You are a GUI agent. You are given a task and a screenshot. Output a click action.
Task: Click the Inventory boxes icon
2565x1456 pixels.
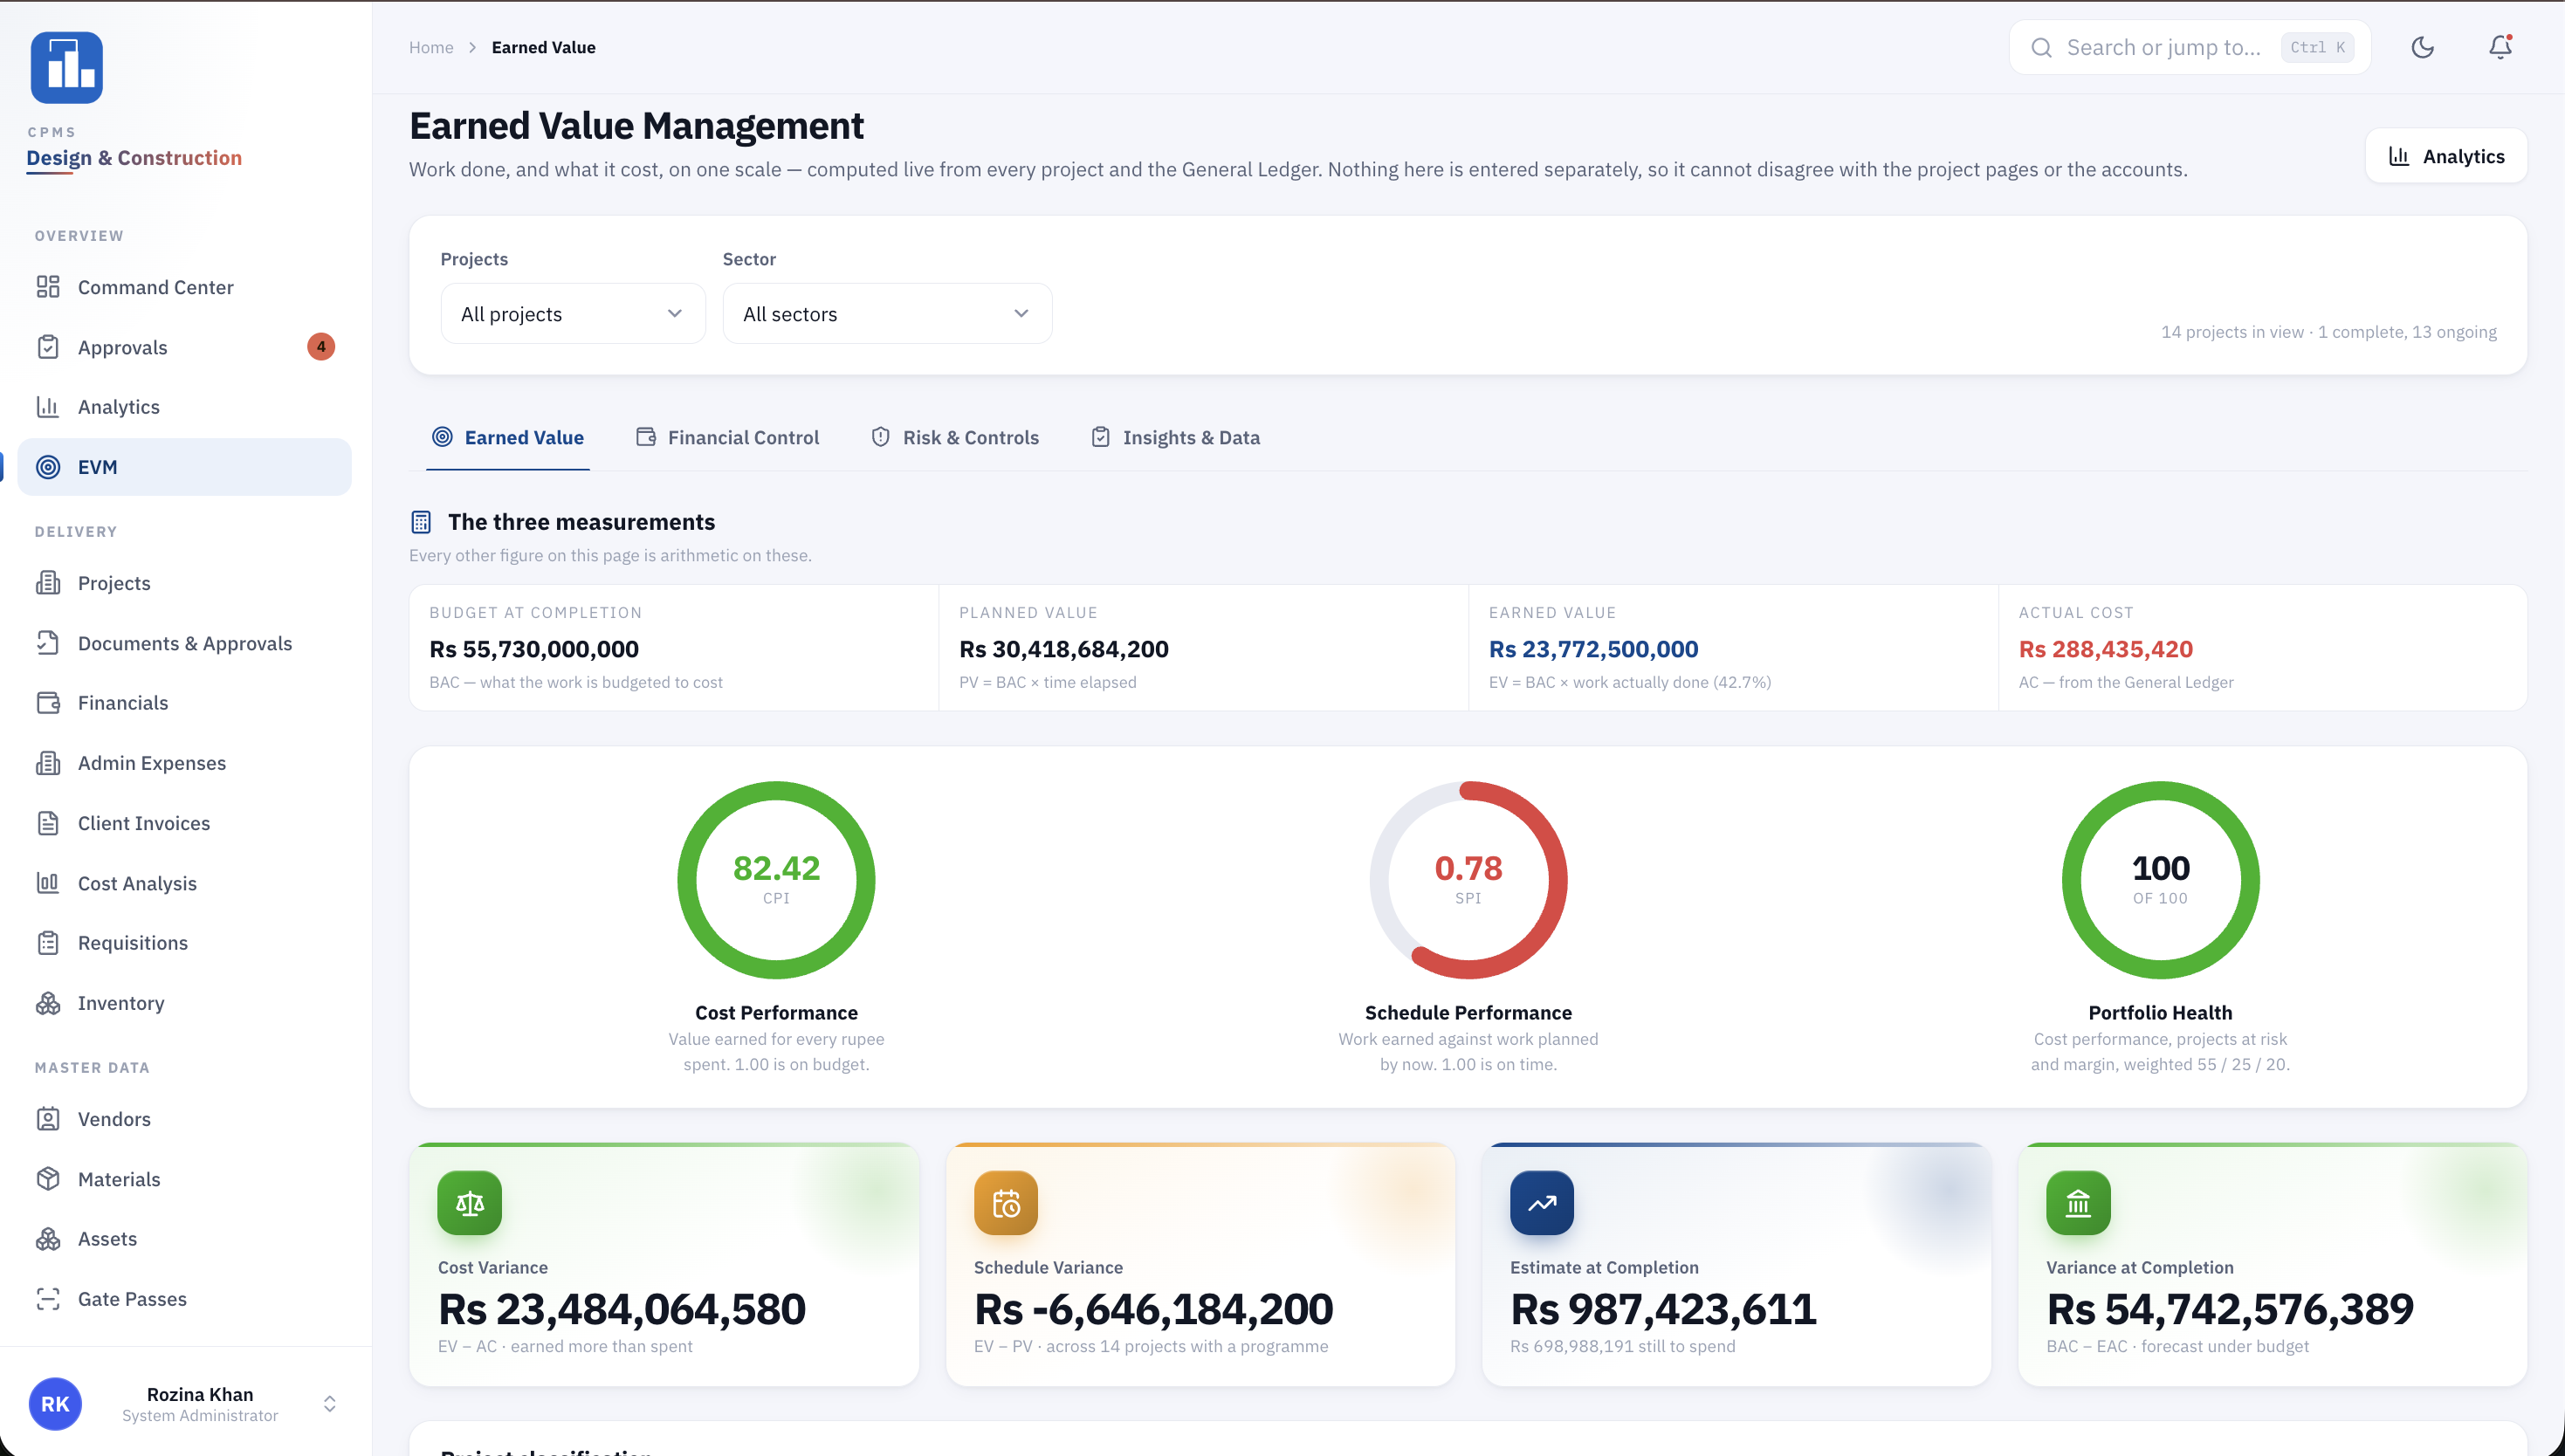tap(48, 1003)
